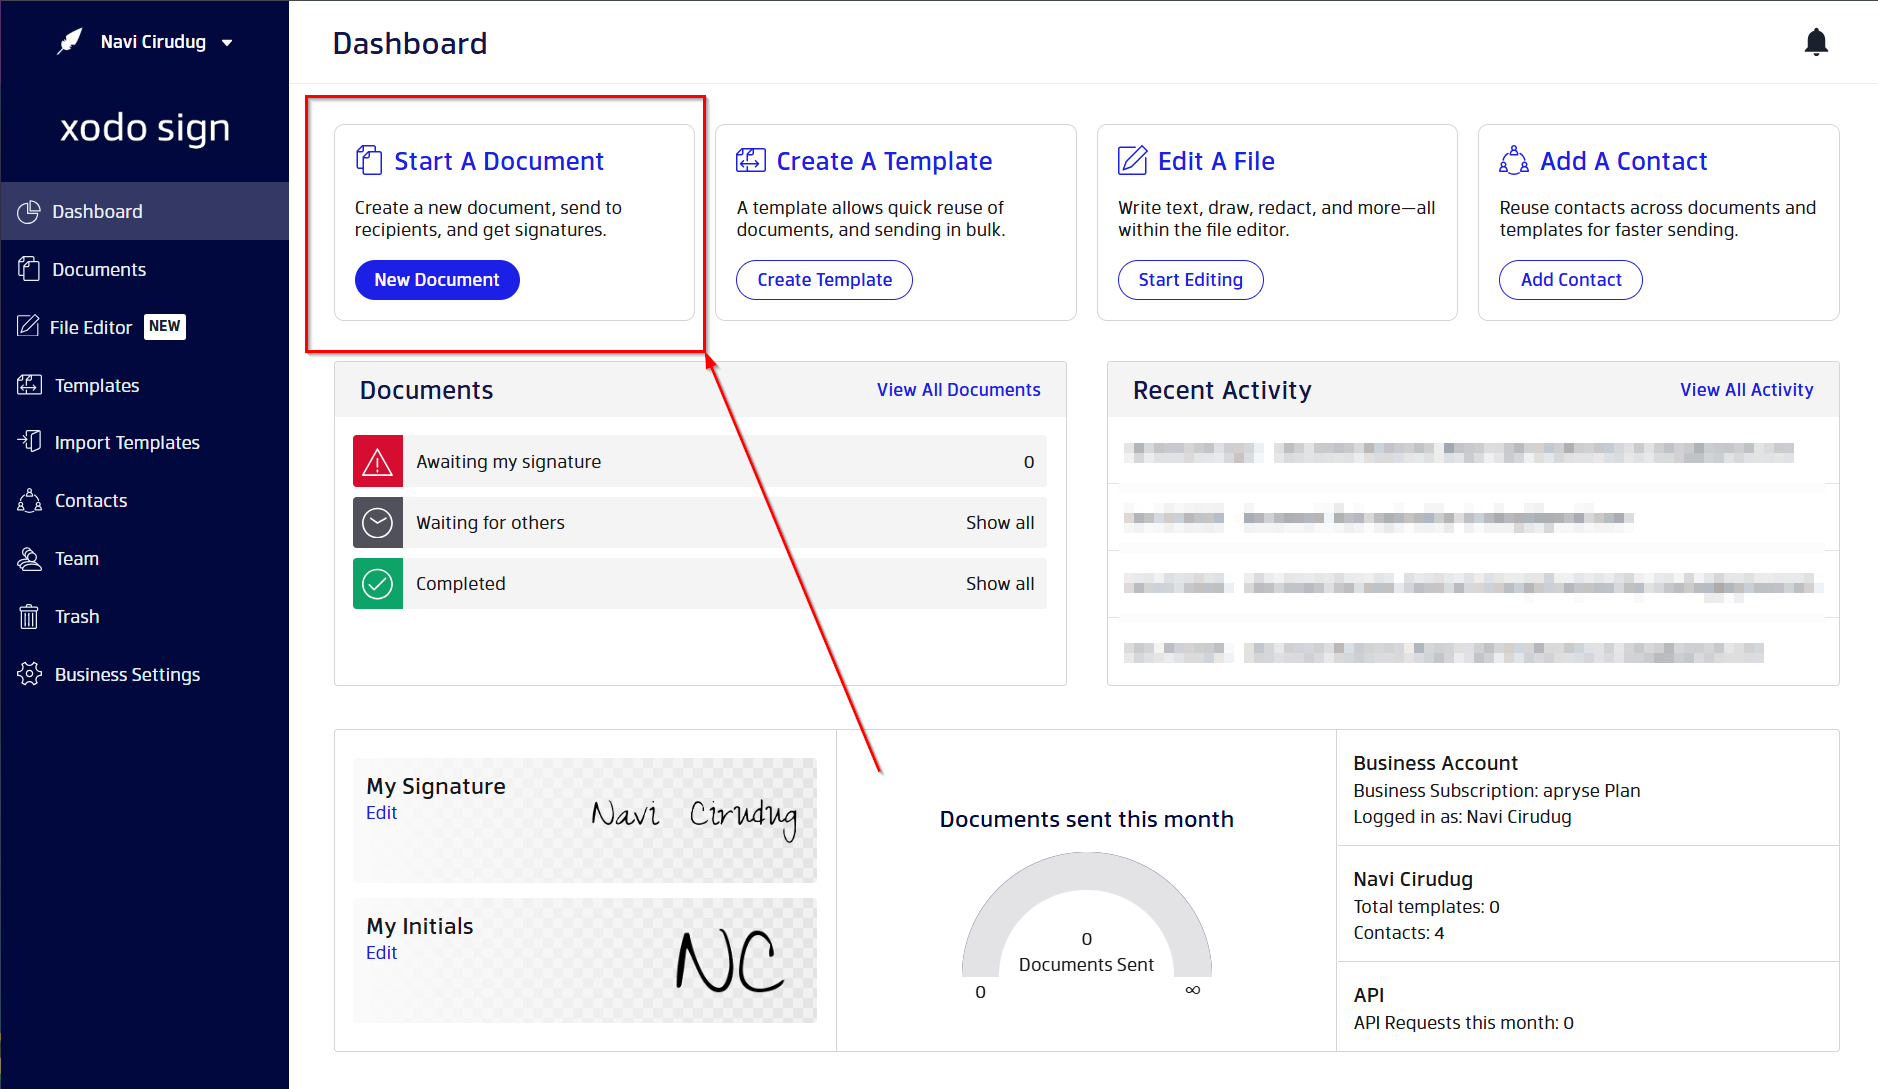Select the Documents sidebar icon
1878x1089 pixels.
coord(29,269)
